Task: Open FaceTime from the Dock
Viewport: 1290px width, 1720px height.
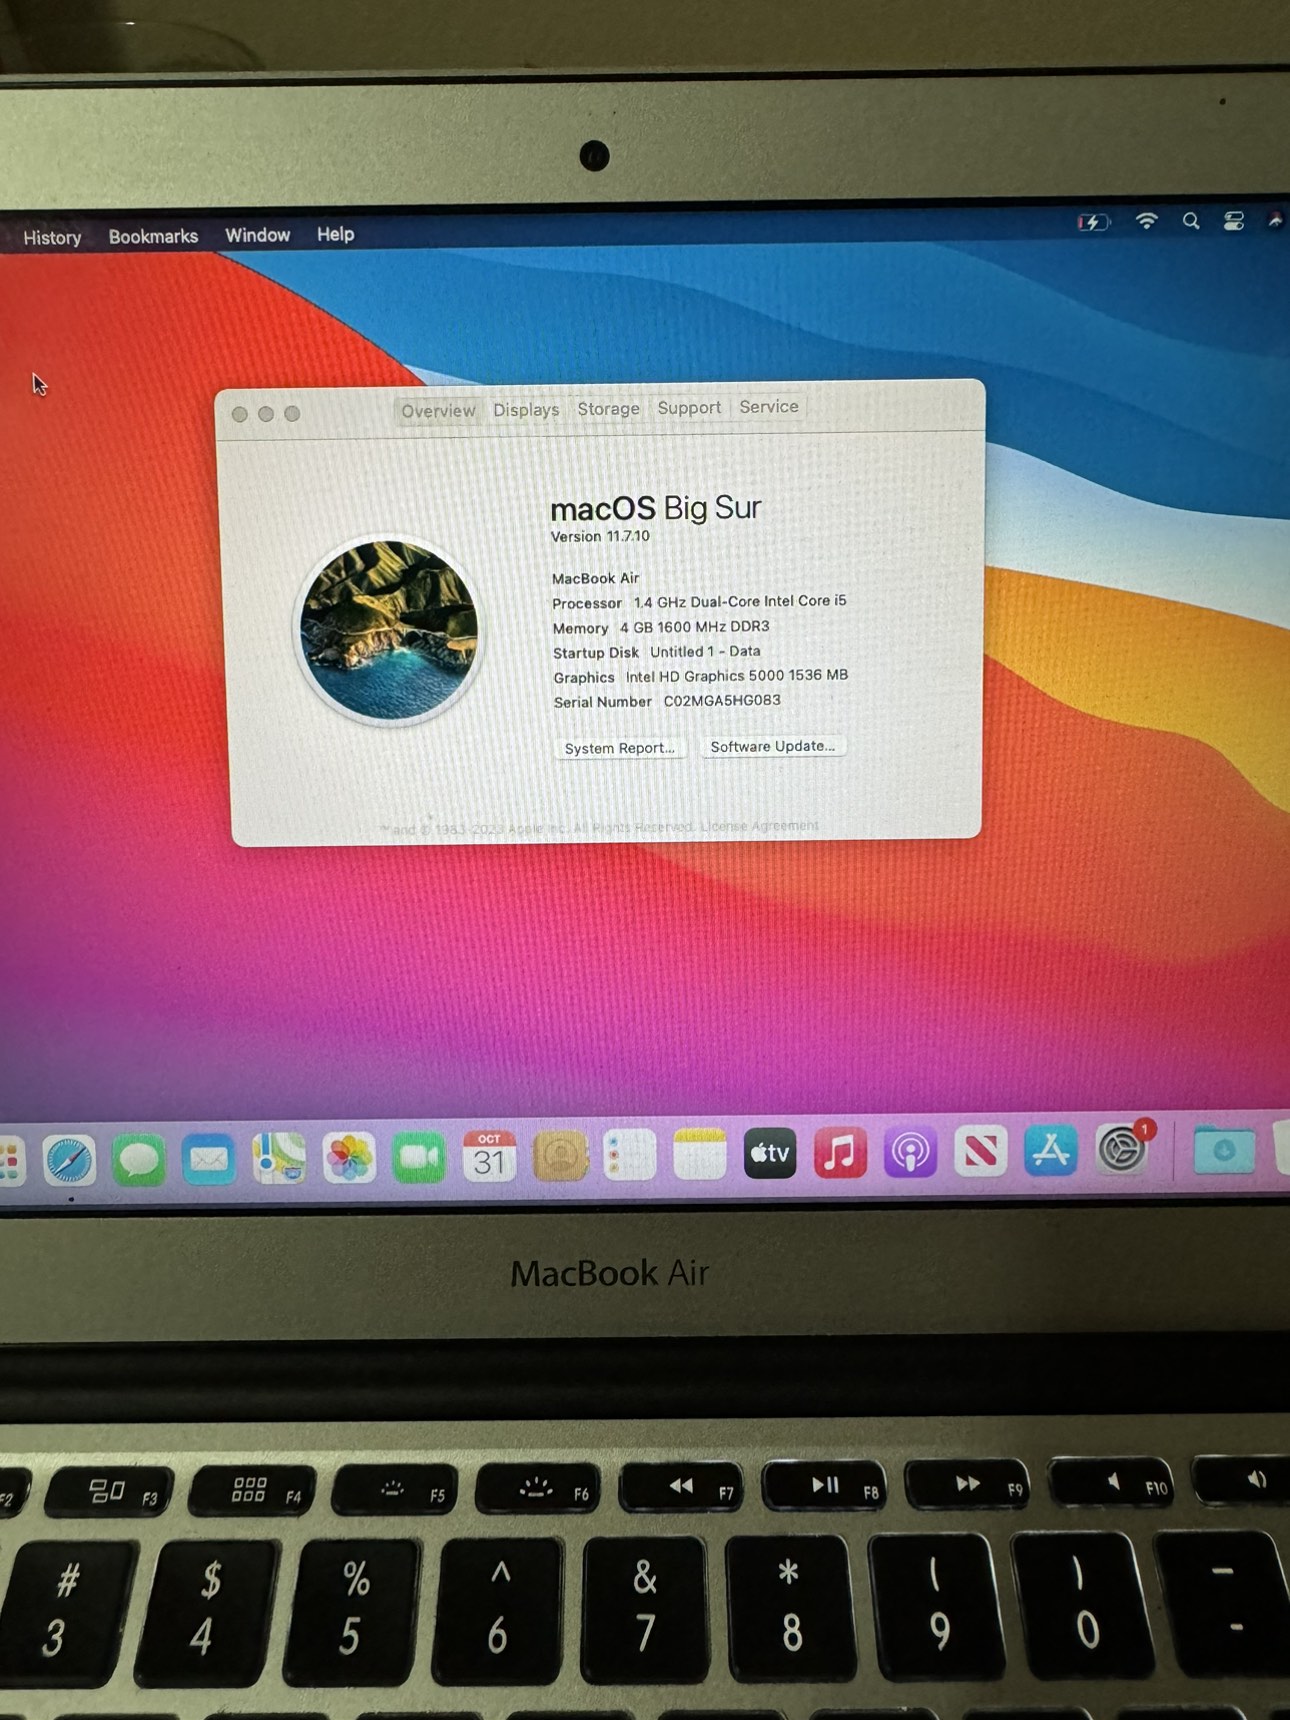Action: coord(419,1157)
